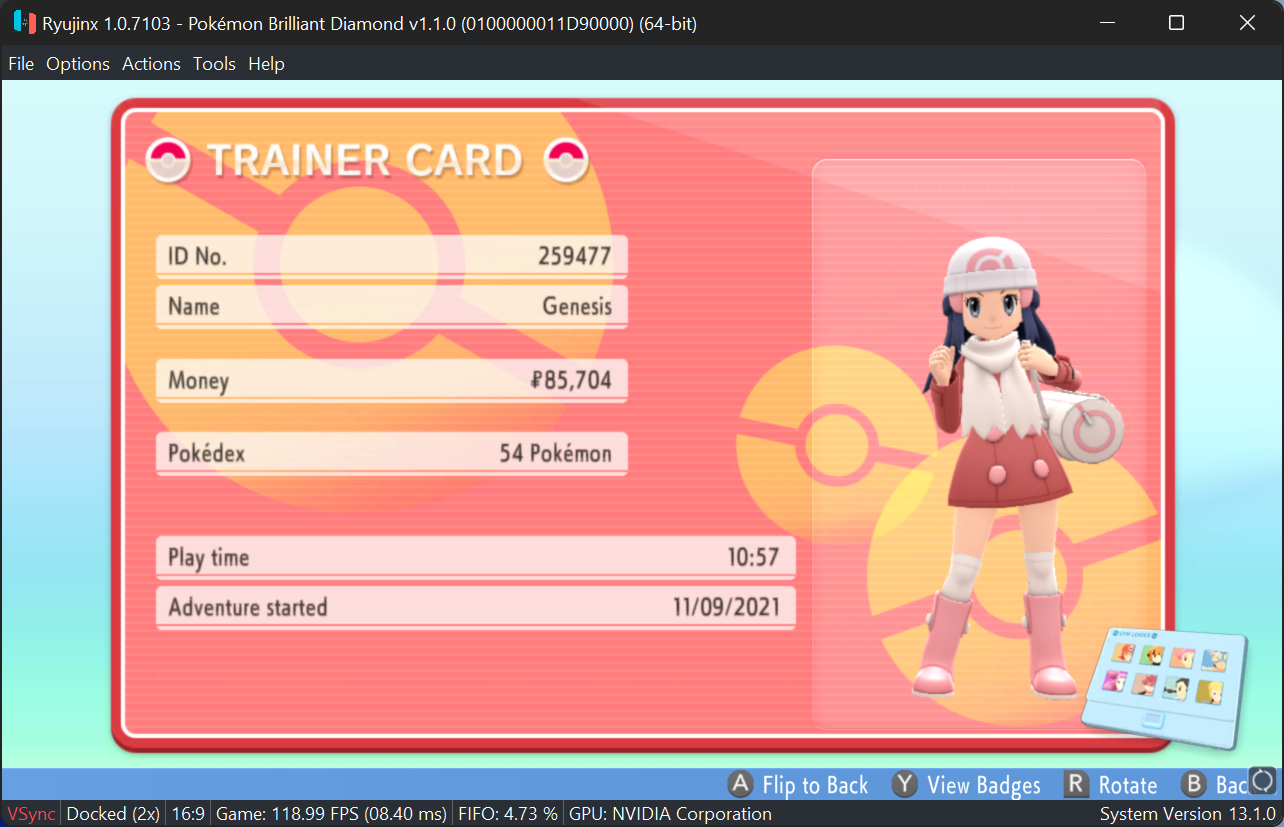Click the GPU: NVIDIA Corporation status entry
This screenshot has height=827, width=1284.
pos(670,813)
